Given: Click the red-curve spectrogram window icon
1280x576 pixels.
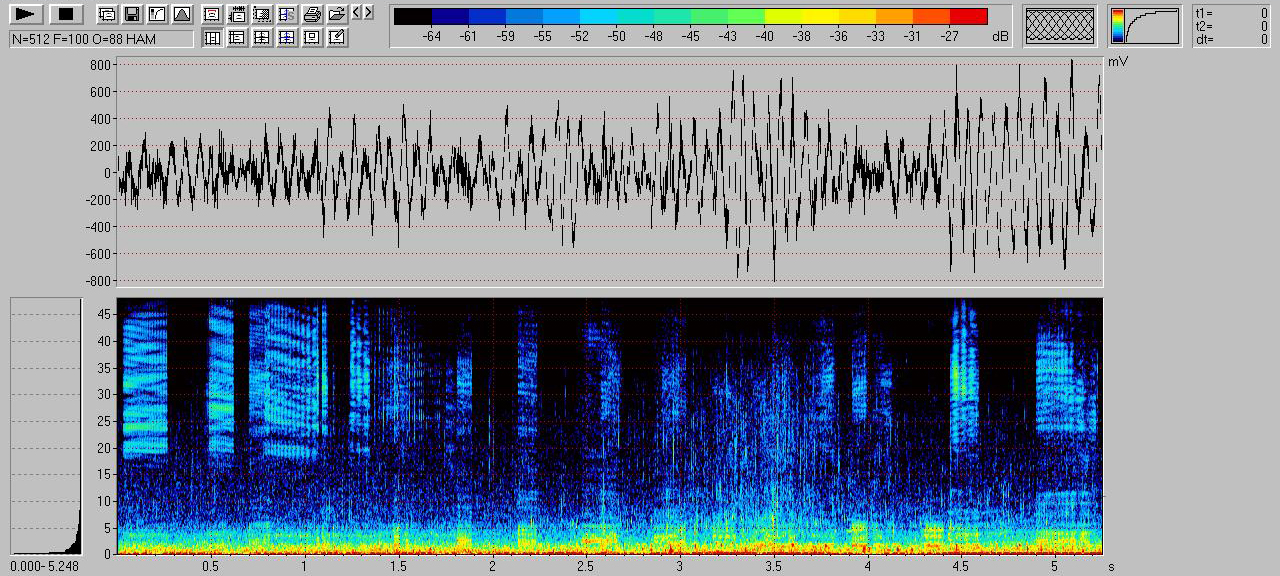Looking at the screenshot, I should (x=212, y=14).
